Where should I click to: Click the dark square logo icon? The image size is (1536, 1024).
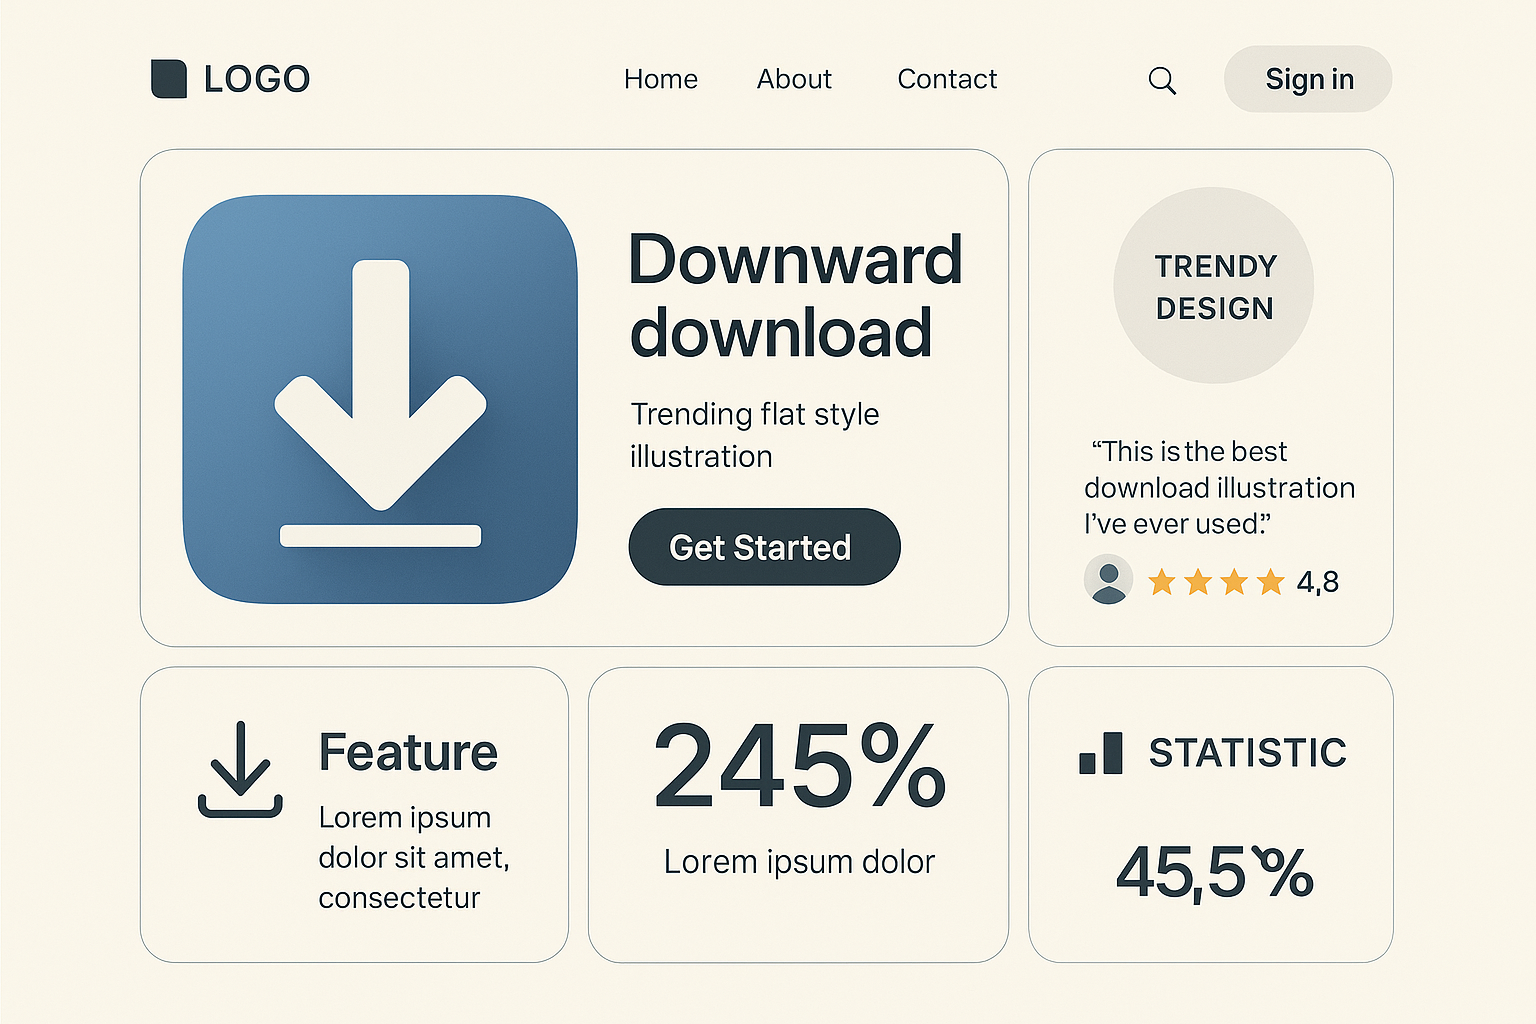(x=168, y=79)
